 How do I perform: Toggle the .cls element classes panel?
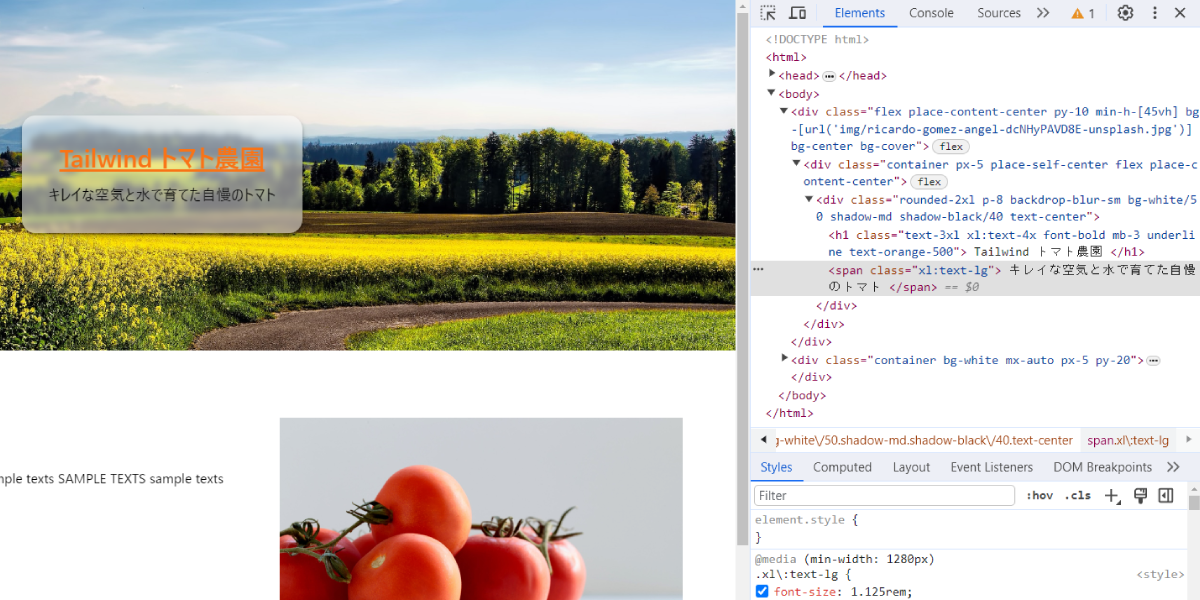1078,495
